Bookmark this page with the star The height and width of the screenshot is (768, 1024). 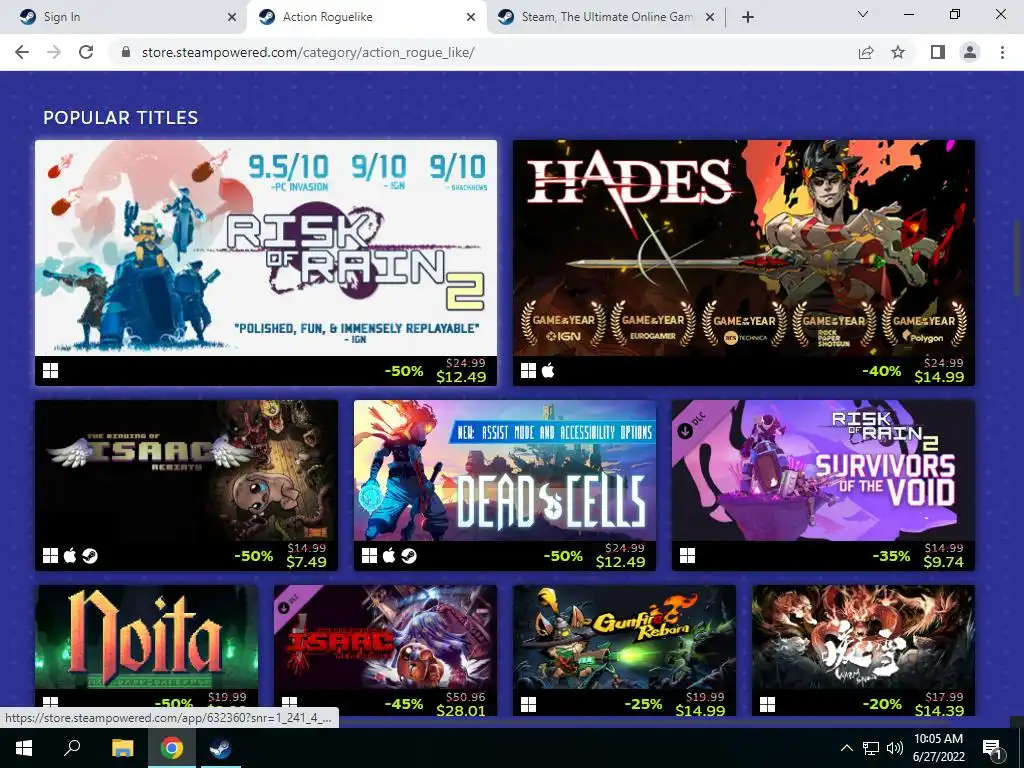898,52
